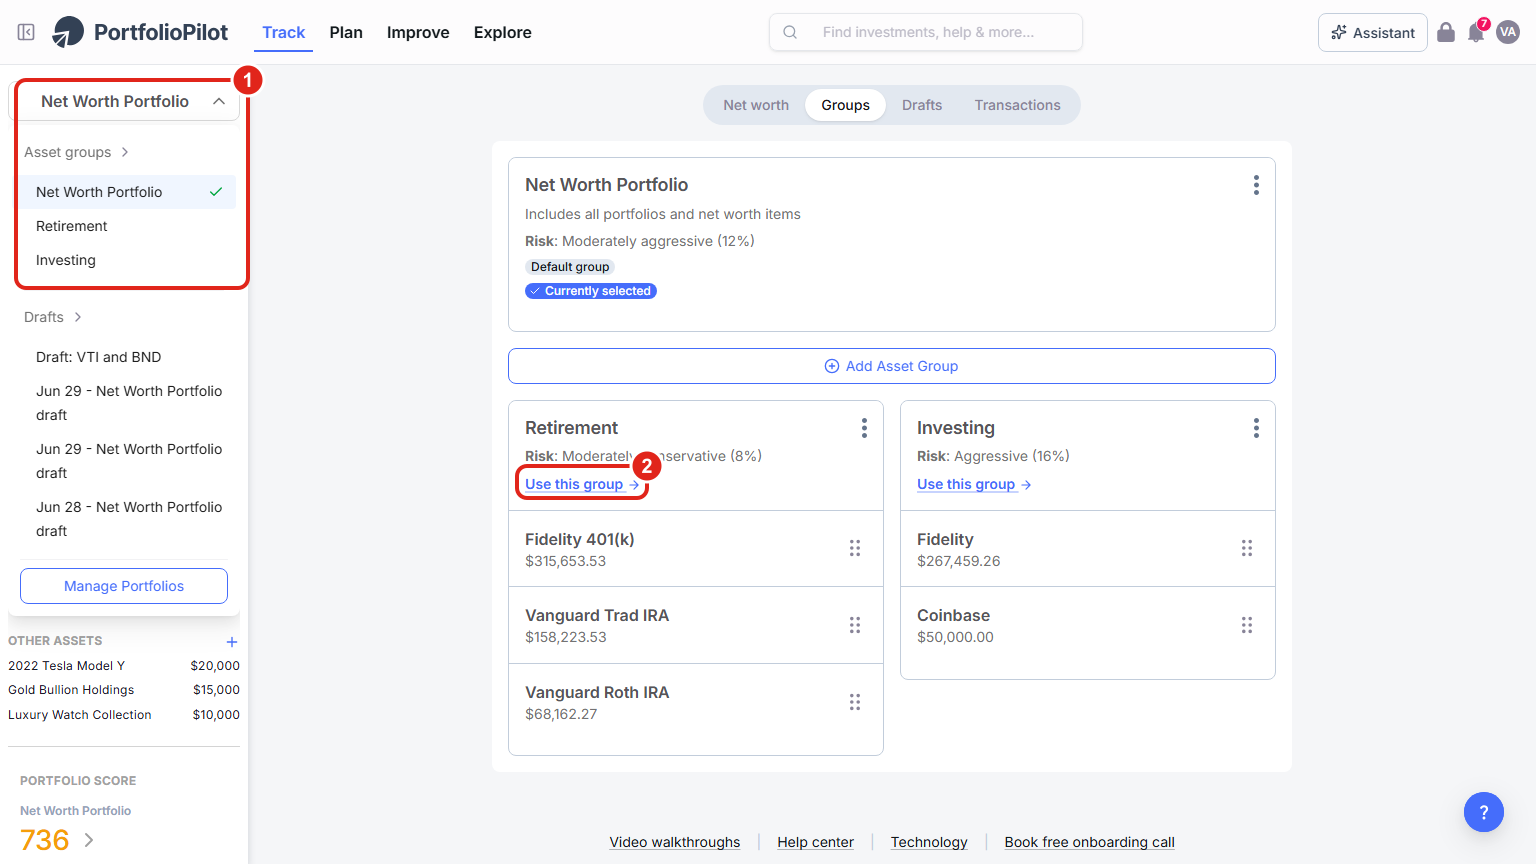Click Default group badge

570,267
